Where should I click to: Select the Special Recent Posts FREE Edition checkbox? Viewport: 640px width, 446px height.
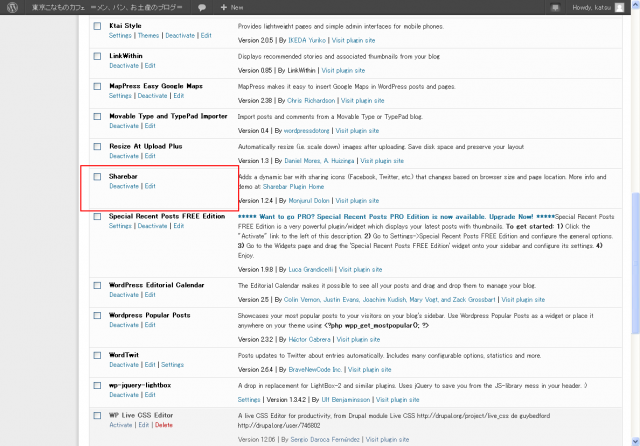97,217
